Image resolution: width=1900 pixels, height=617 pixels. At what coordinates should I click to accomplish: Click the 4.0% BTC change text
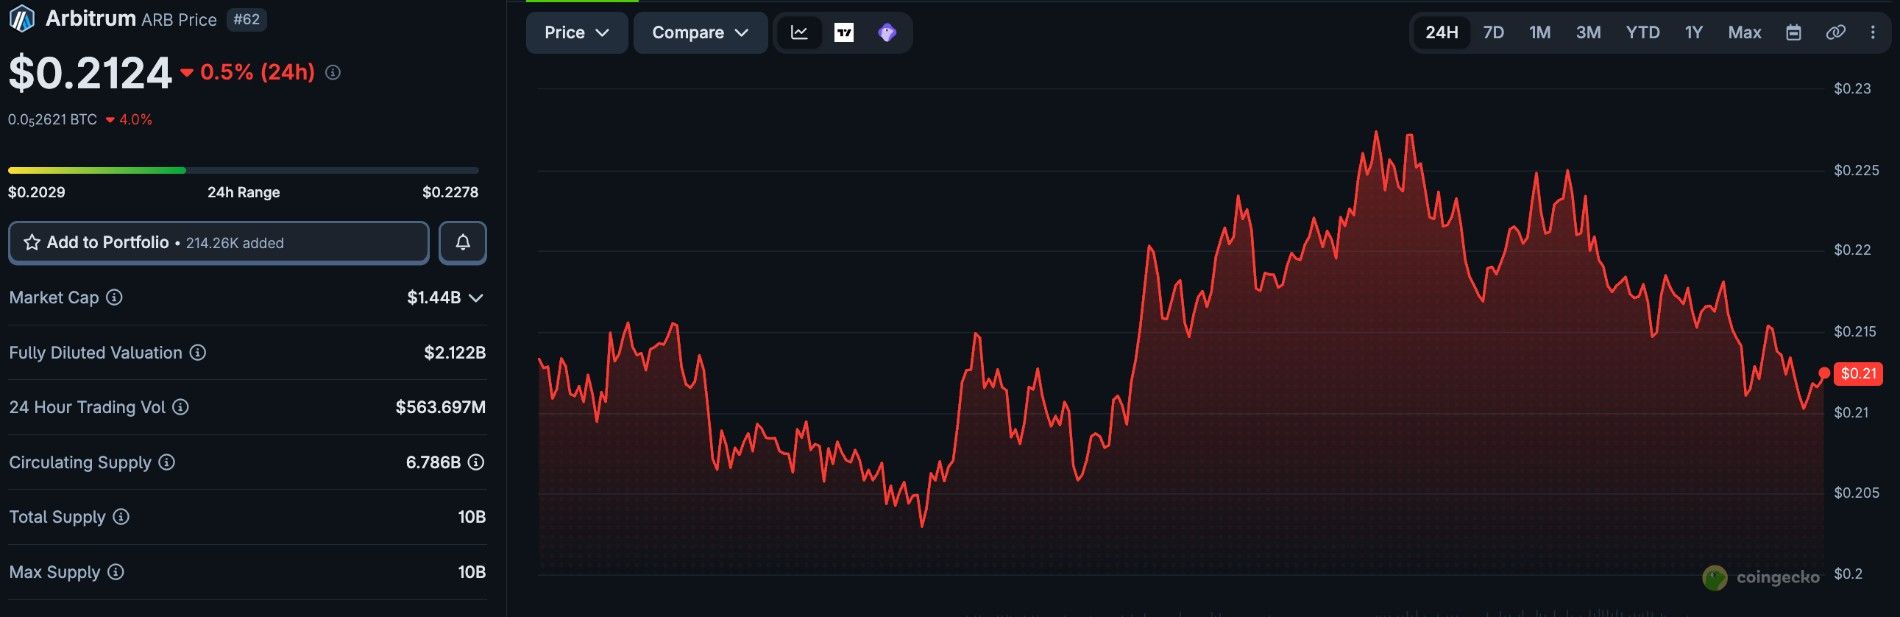(x=136, y=120)
